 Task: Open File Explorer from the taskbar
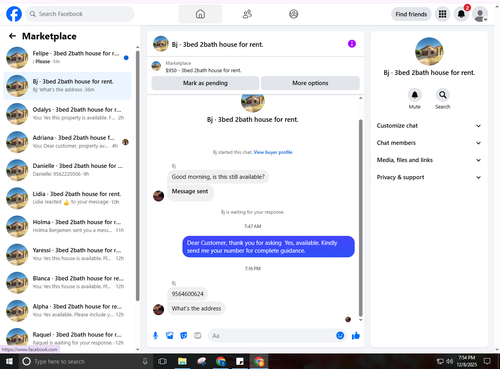[182, 361]
